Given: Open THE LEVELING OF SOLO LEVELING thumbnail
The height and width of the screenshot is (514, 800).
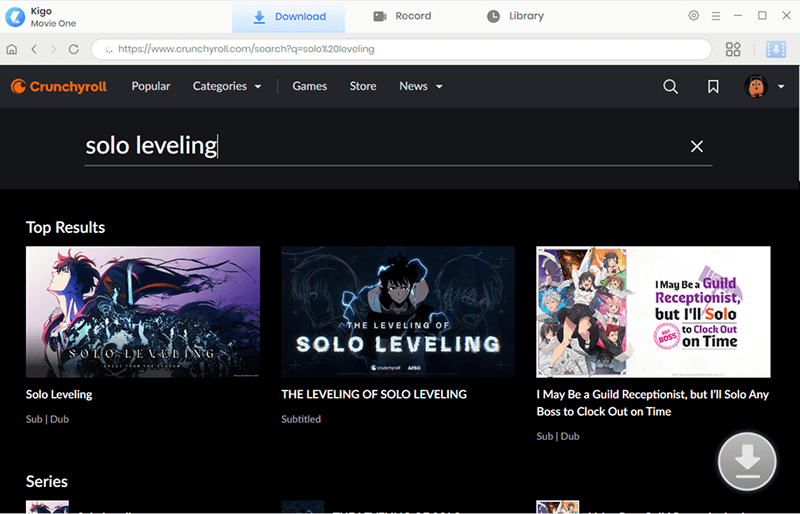Looking at the screenshot, I should [398, 312].
